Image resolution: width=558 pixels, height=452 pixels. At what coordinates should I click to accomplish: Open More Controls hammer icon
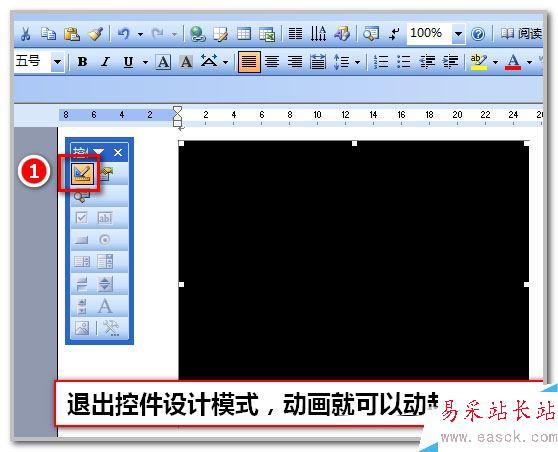pos(111,328)
